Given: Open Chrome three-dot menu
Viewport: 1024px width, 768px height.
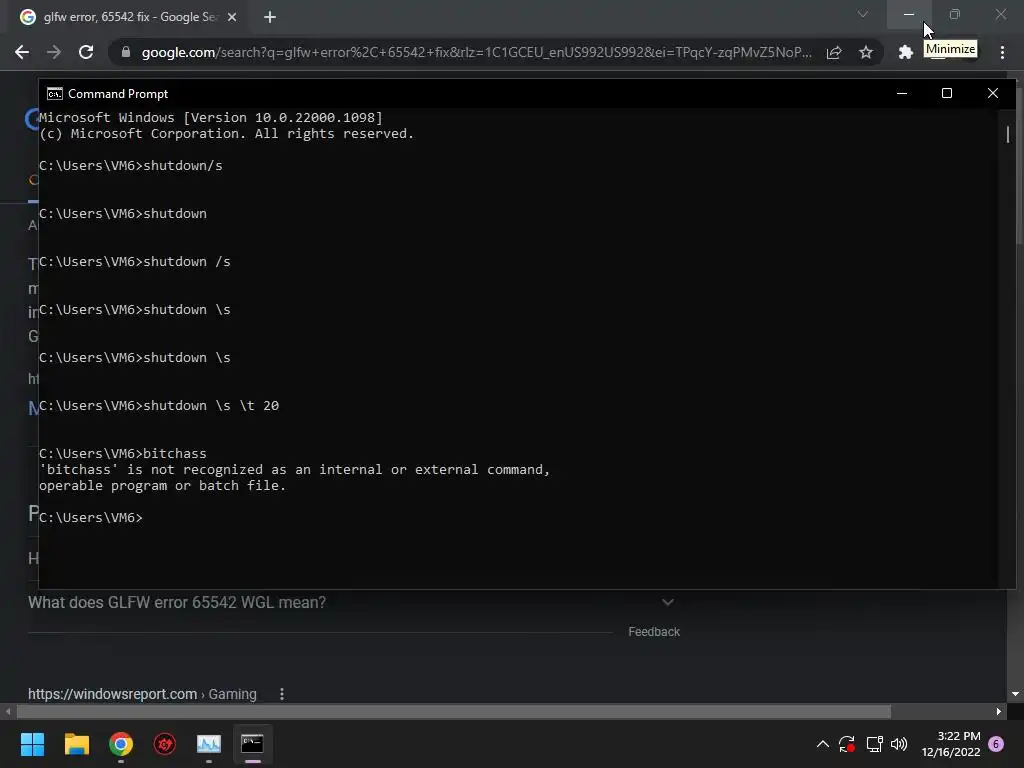Looking at the screenshot, I should 1002,52.
